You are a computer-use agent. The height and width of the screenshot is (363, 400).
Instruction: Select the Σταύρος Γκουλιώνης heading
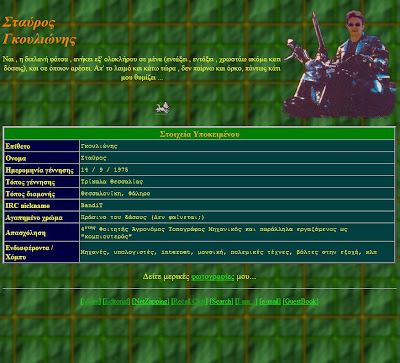(39, 31)
